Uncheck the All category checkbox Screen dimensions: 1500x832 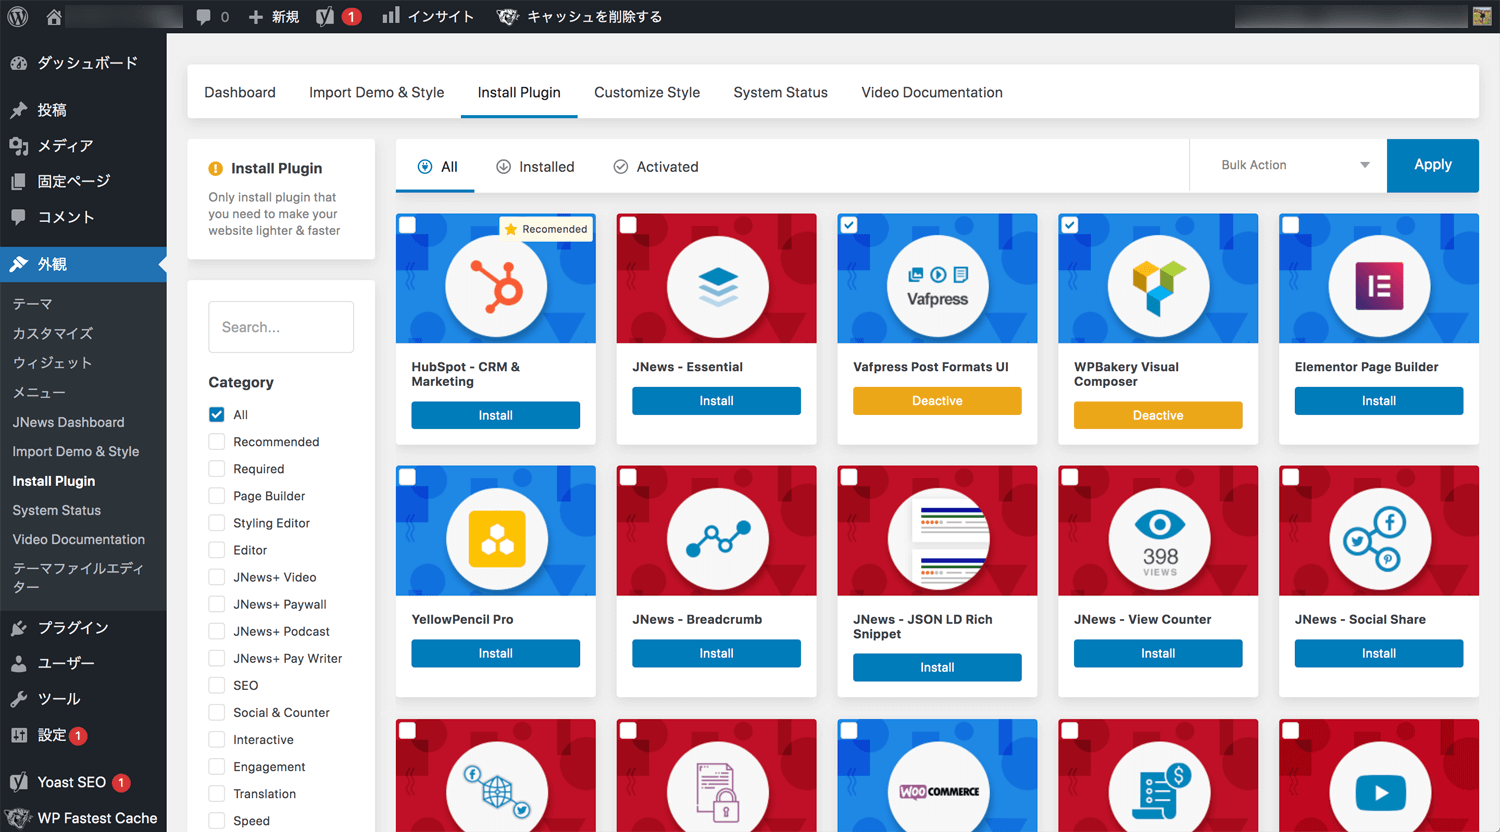pos(216,414)
